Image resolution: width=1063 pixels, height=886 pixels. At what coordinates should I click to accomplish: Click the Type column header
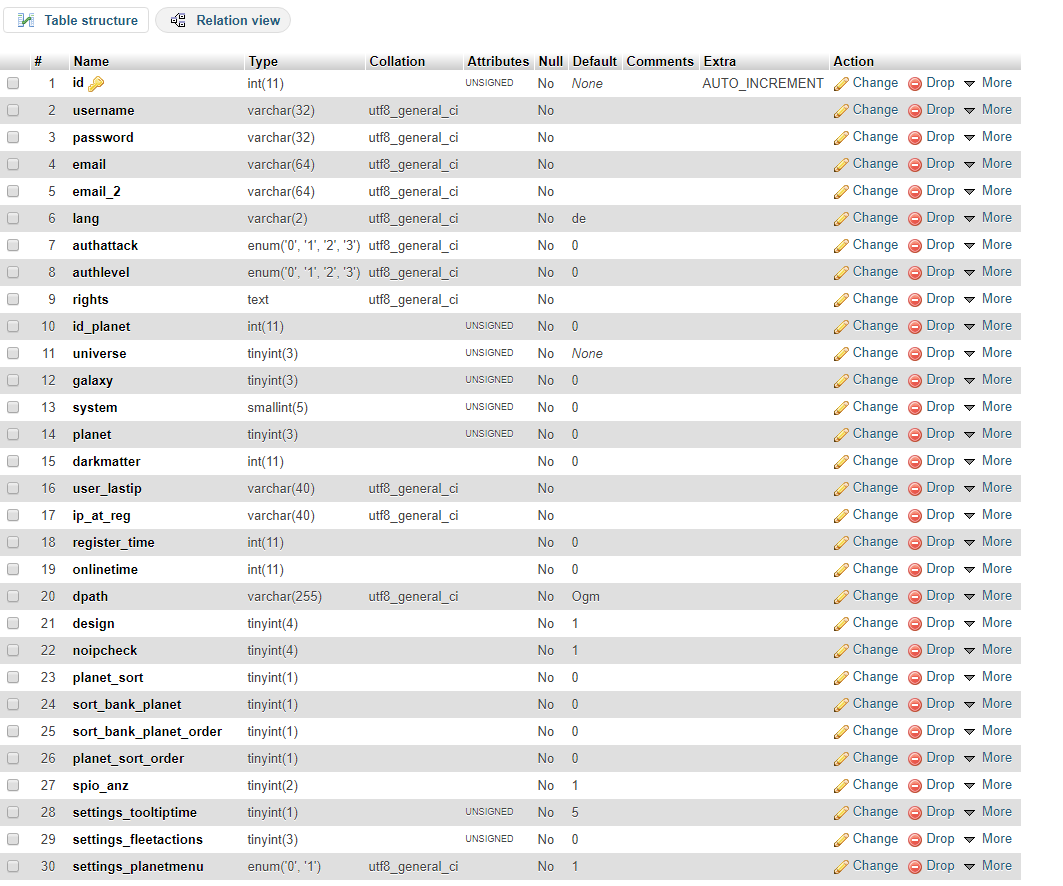click(x=263, y=62)
